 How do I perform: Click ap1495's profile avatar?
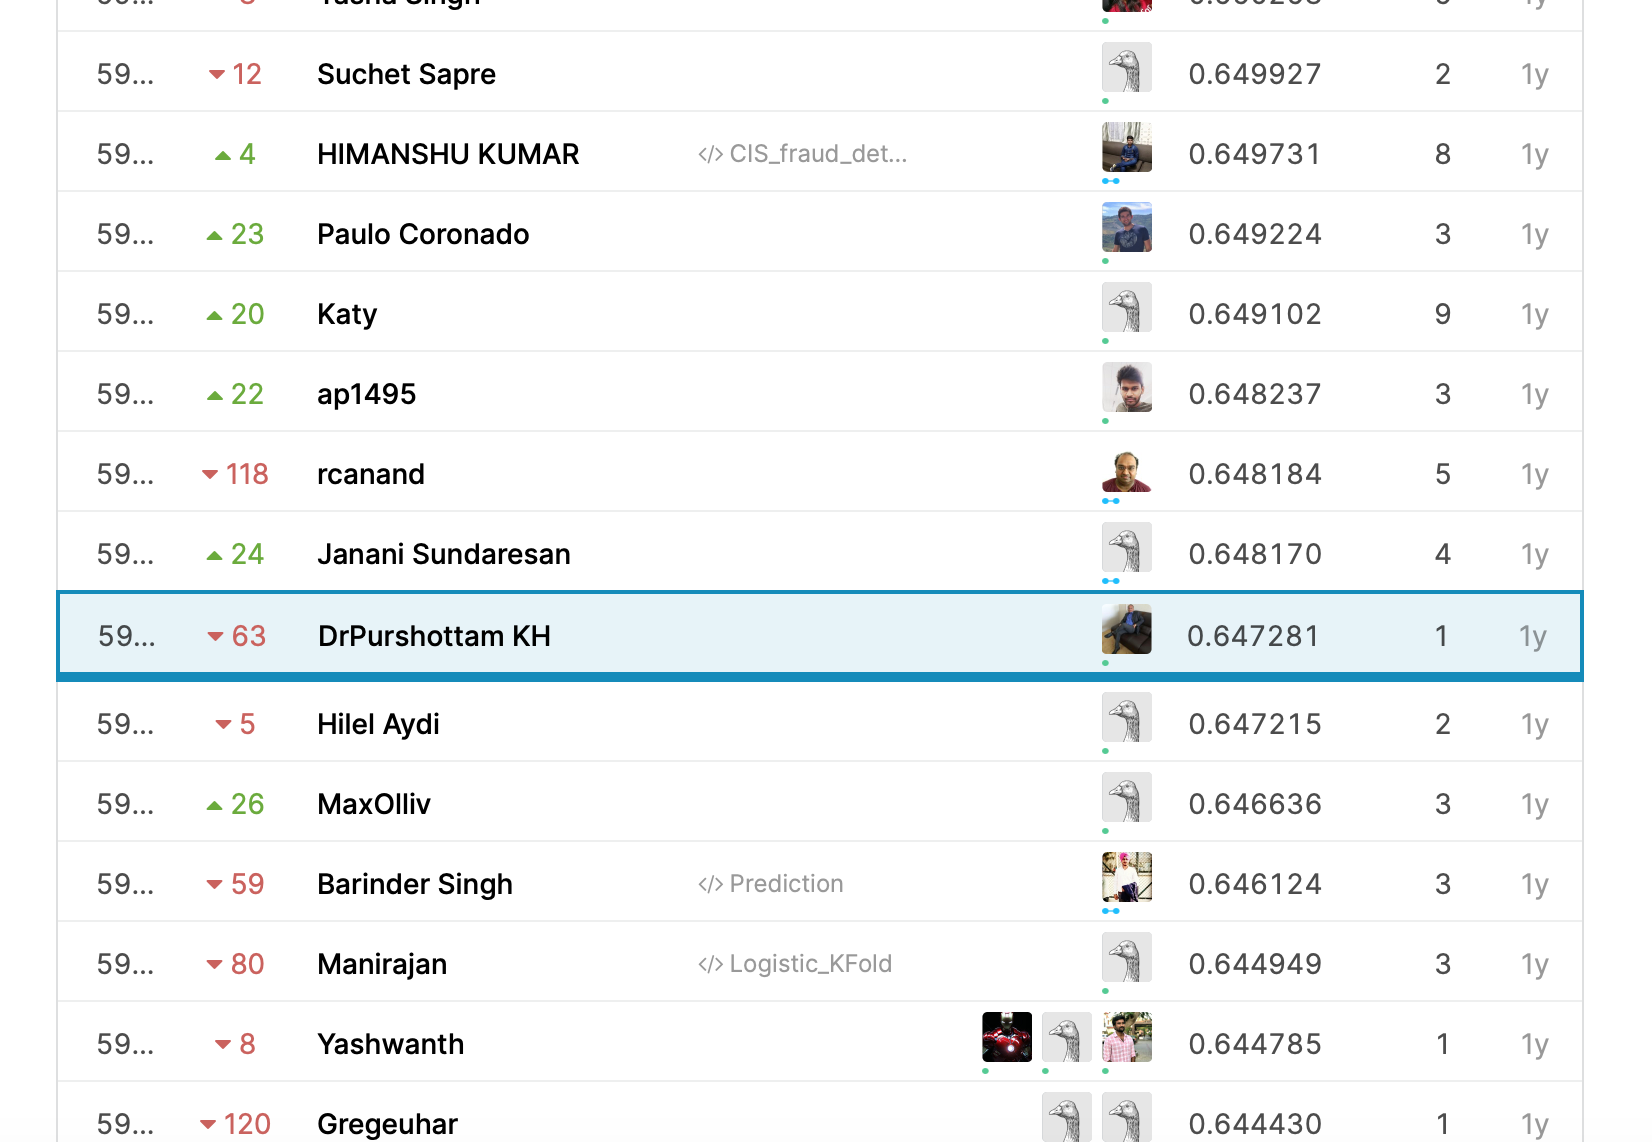[1126, 388]
